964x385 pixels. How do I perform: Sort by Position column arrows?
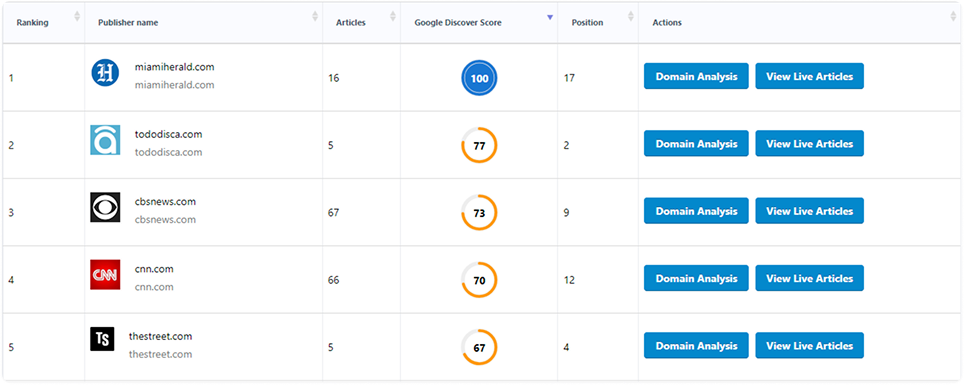[630, 16]
